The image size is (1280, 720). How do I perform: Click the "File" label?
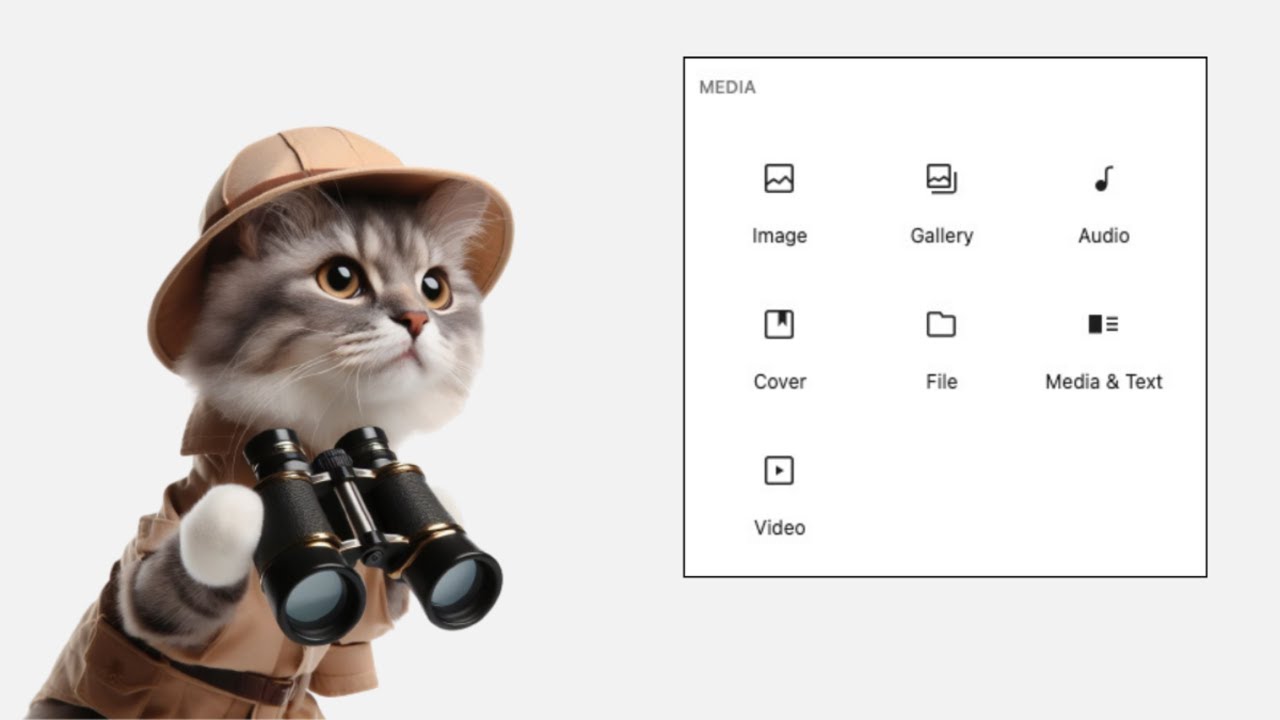point(942,382)
